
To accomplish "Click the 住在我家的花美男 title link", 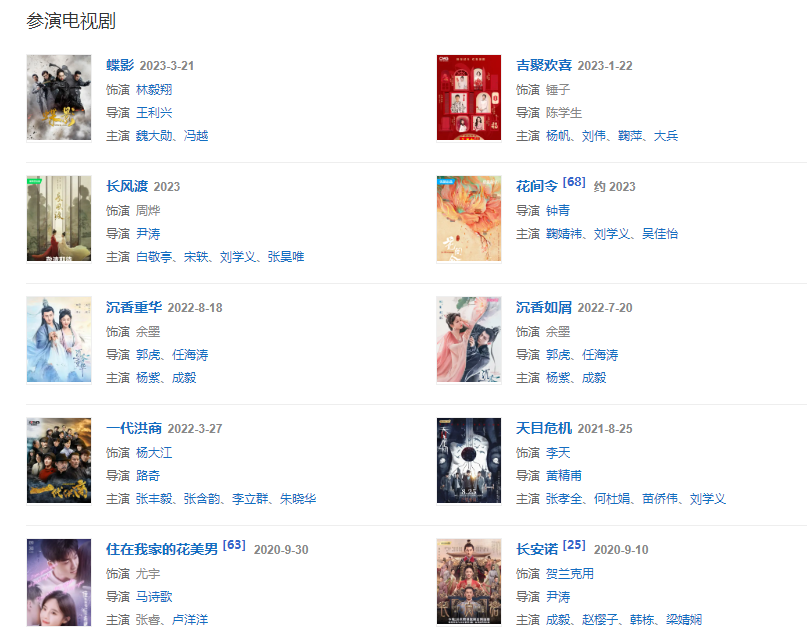I will click(x=162, y=549).
